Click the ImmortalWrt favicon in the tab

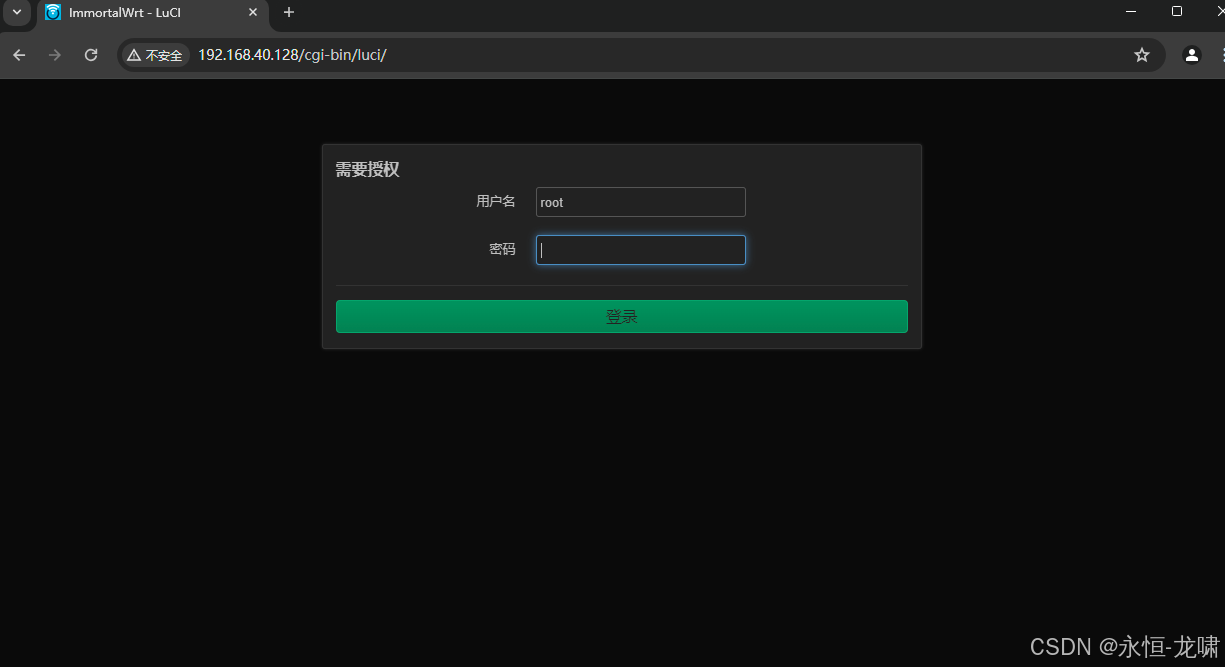(53, 13)
